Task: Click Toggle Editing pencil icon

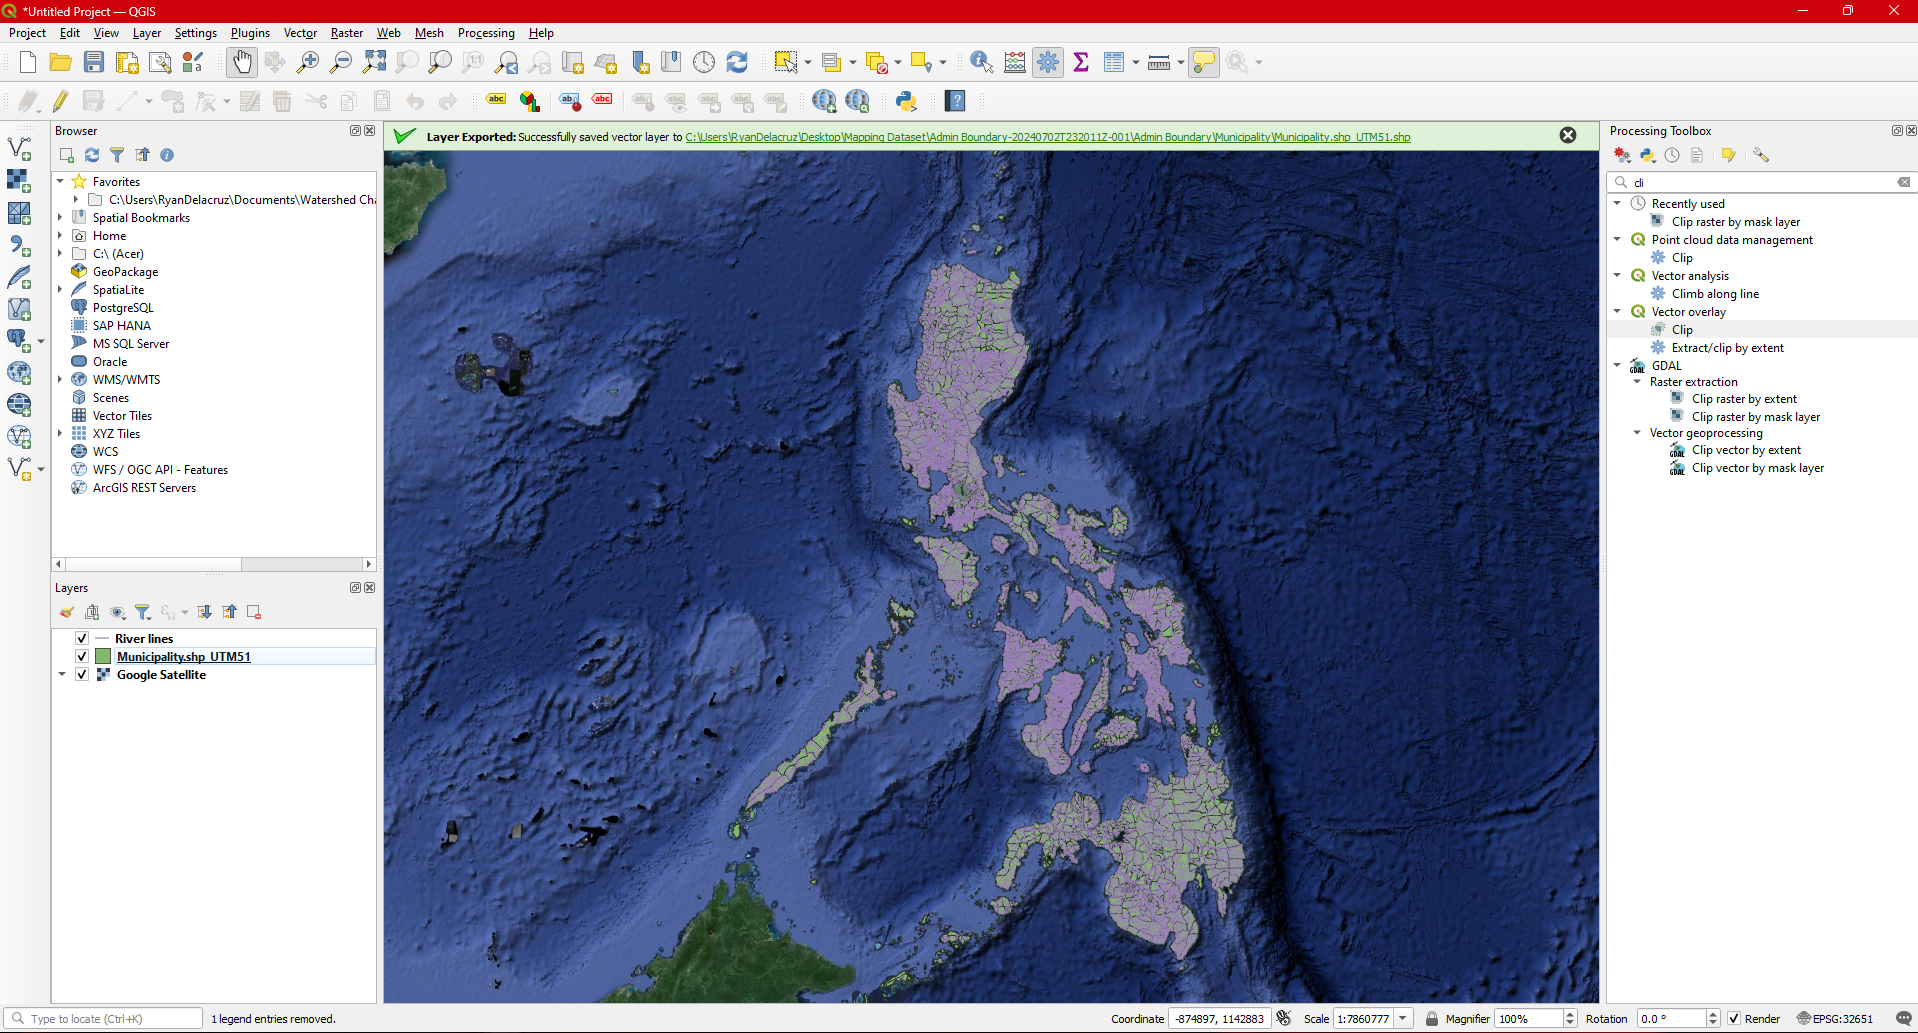Action: 61,101
